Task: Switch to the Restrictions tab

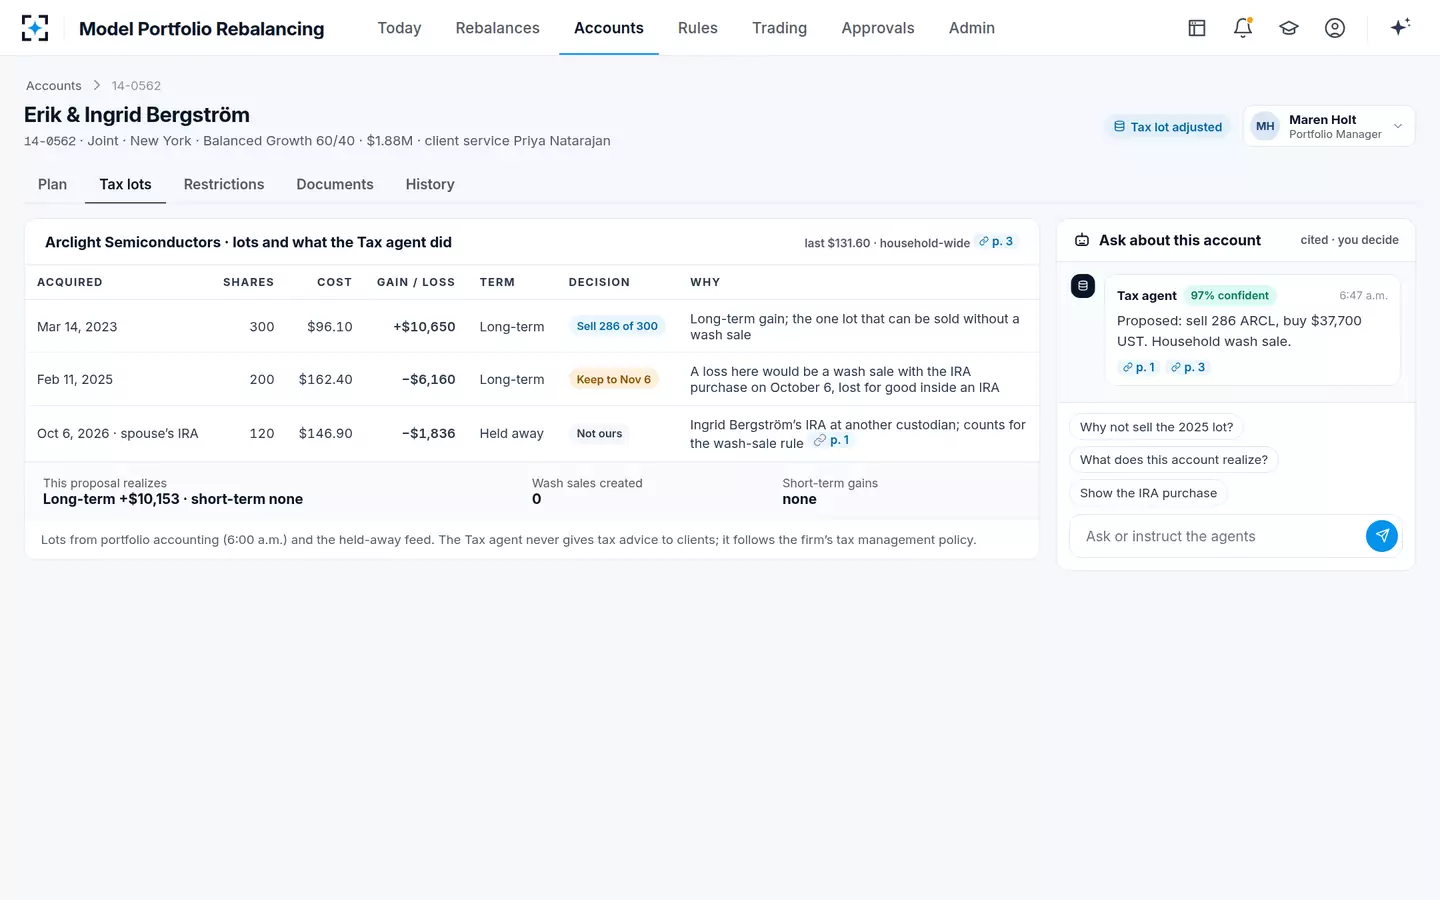Action: [224, 184]
